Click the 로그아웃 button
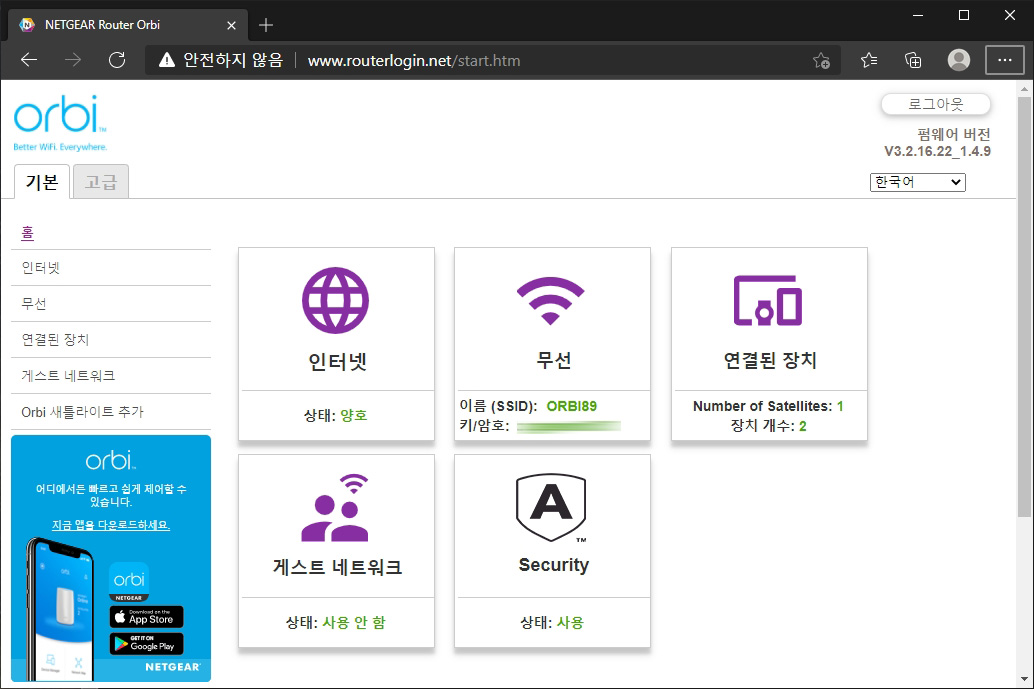 936,104
